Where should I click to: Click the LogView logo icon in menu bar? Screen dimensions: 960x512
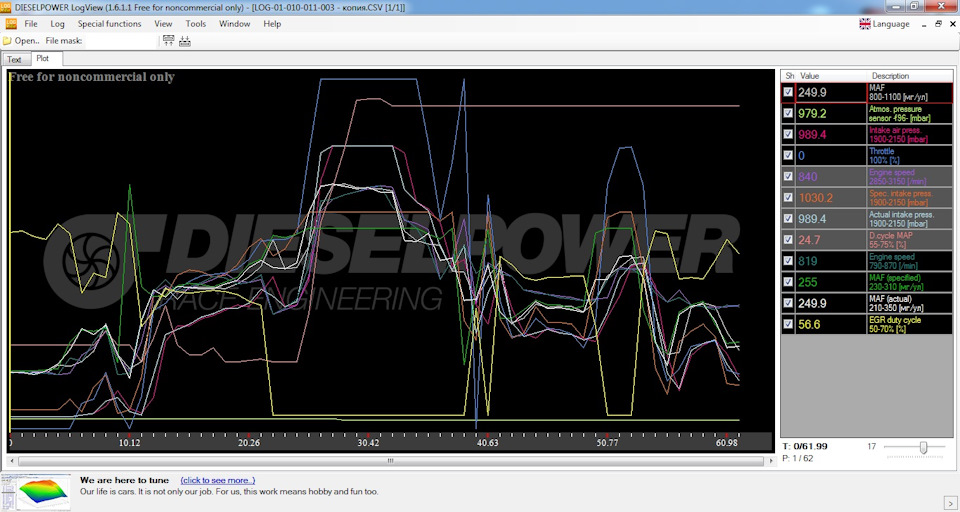coord(10,24)
